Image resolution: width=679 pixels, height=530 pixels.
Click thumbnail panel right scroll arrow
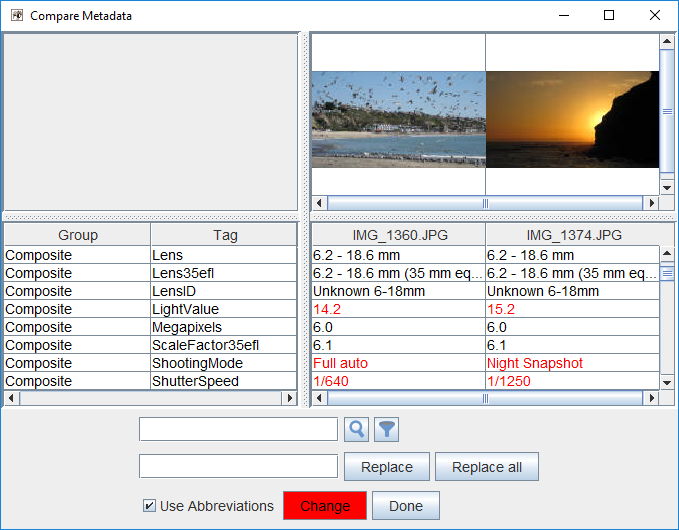(651, 203)
